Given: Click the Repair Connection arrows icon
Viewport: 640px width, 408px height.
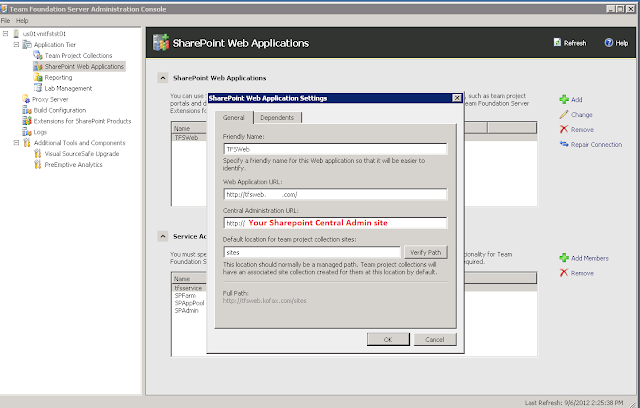Looking at the screenshot, I should (x=564, y=144).
